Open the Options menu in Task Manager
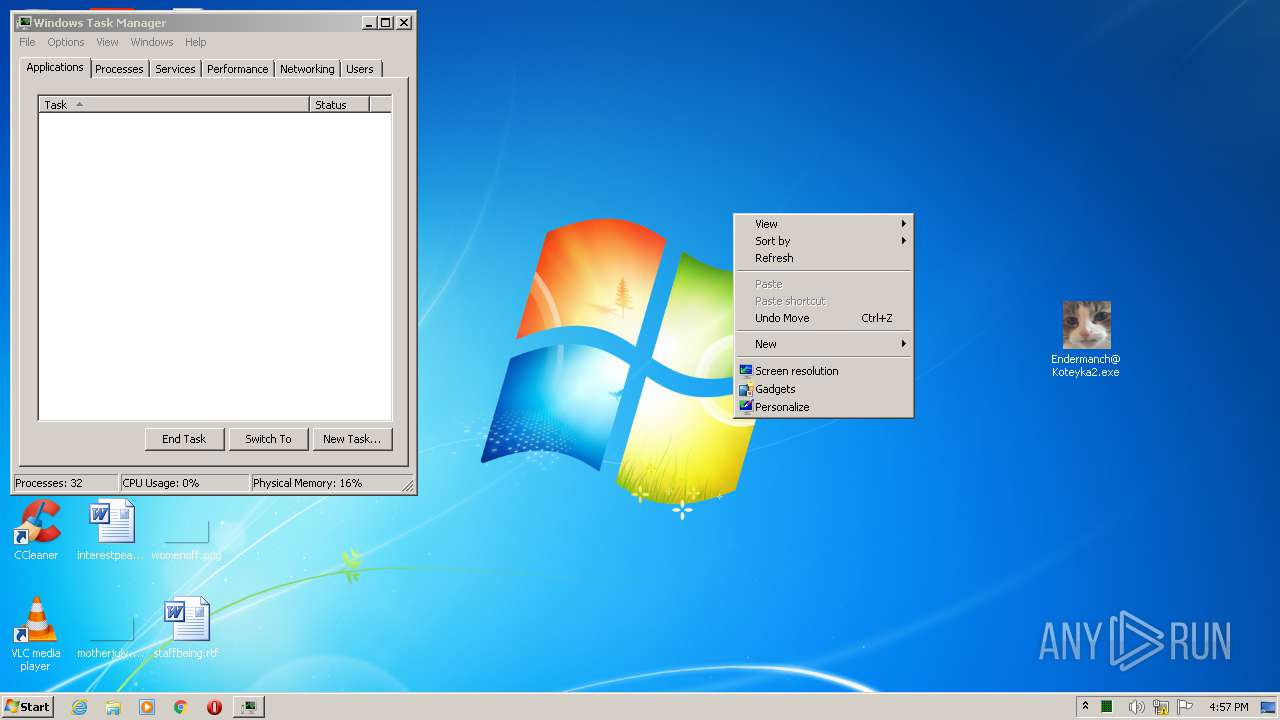The width and height of the screenshot is (1280, 720). [66, 42]
